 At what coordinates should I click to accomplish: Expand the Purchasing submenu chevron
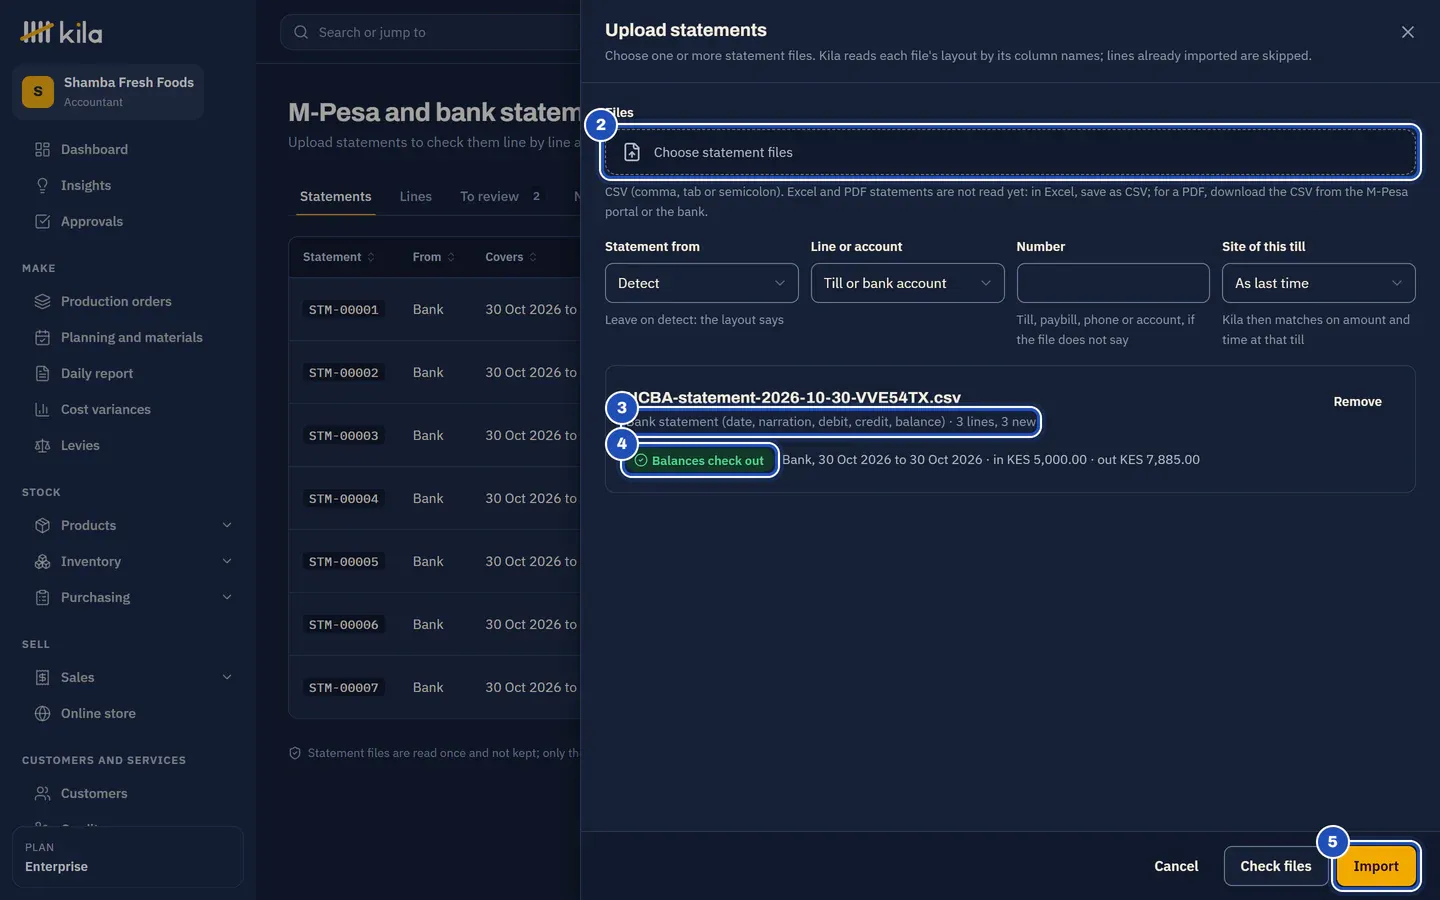[x=227, y=597]
